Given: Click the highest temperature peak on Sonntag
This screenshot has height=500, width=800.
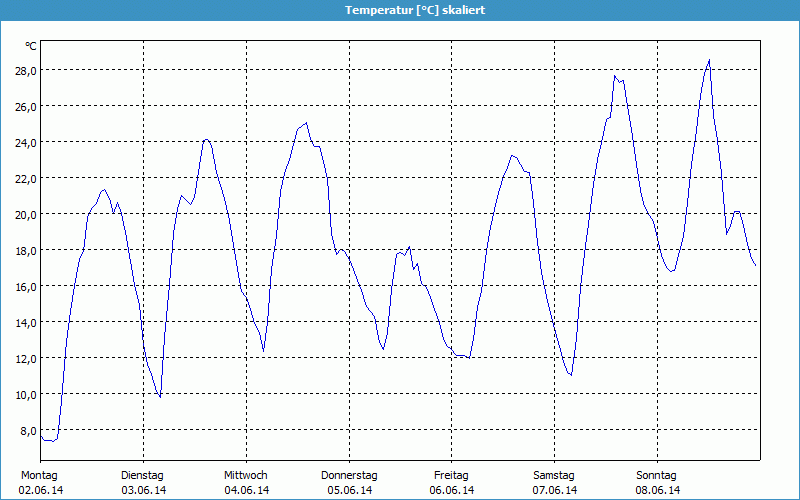Looking at the screenshot, I should pos(709,60).
